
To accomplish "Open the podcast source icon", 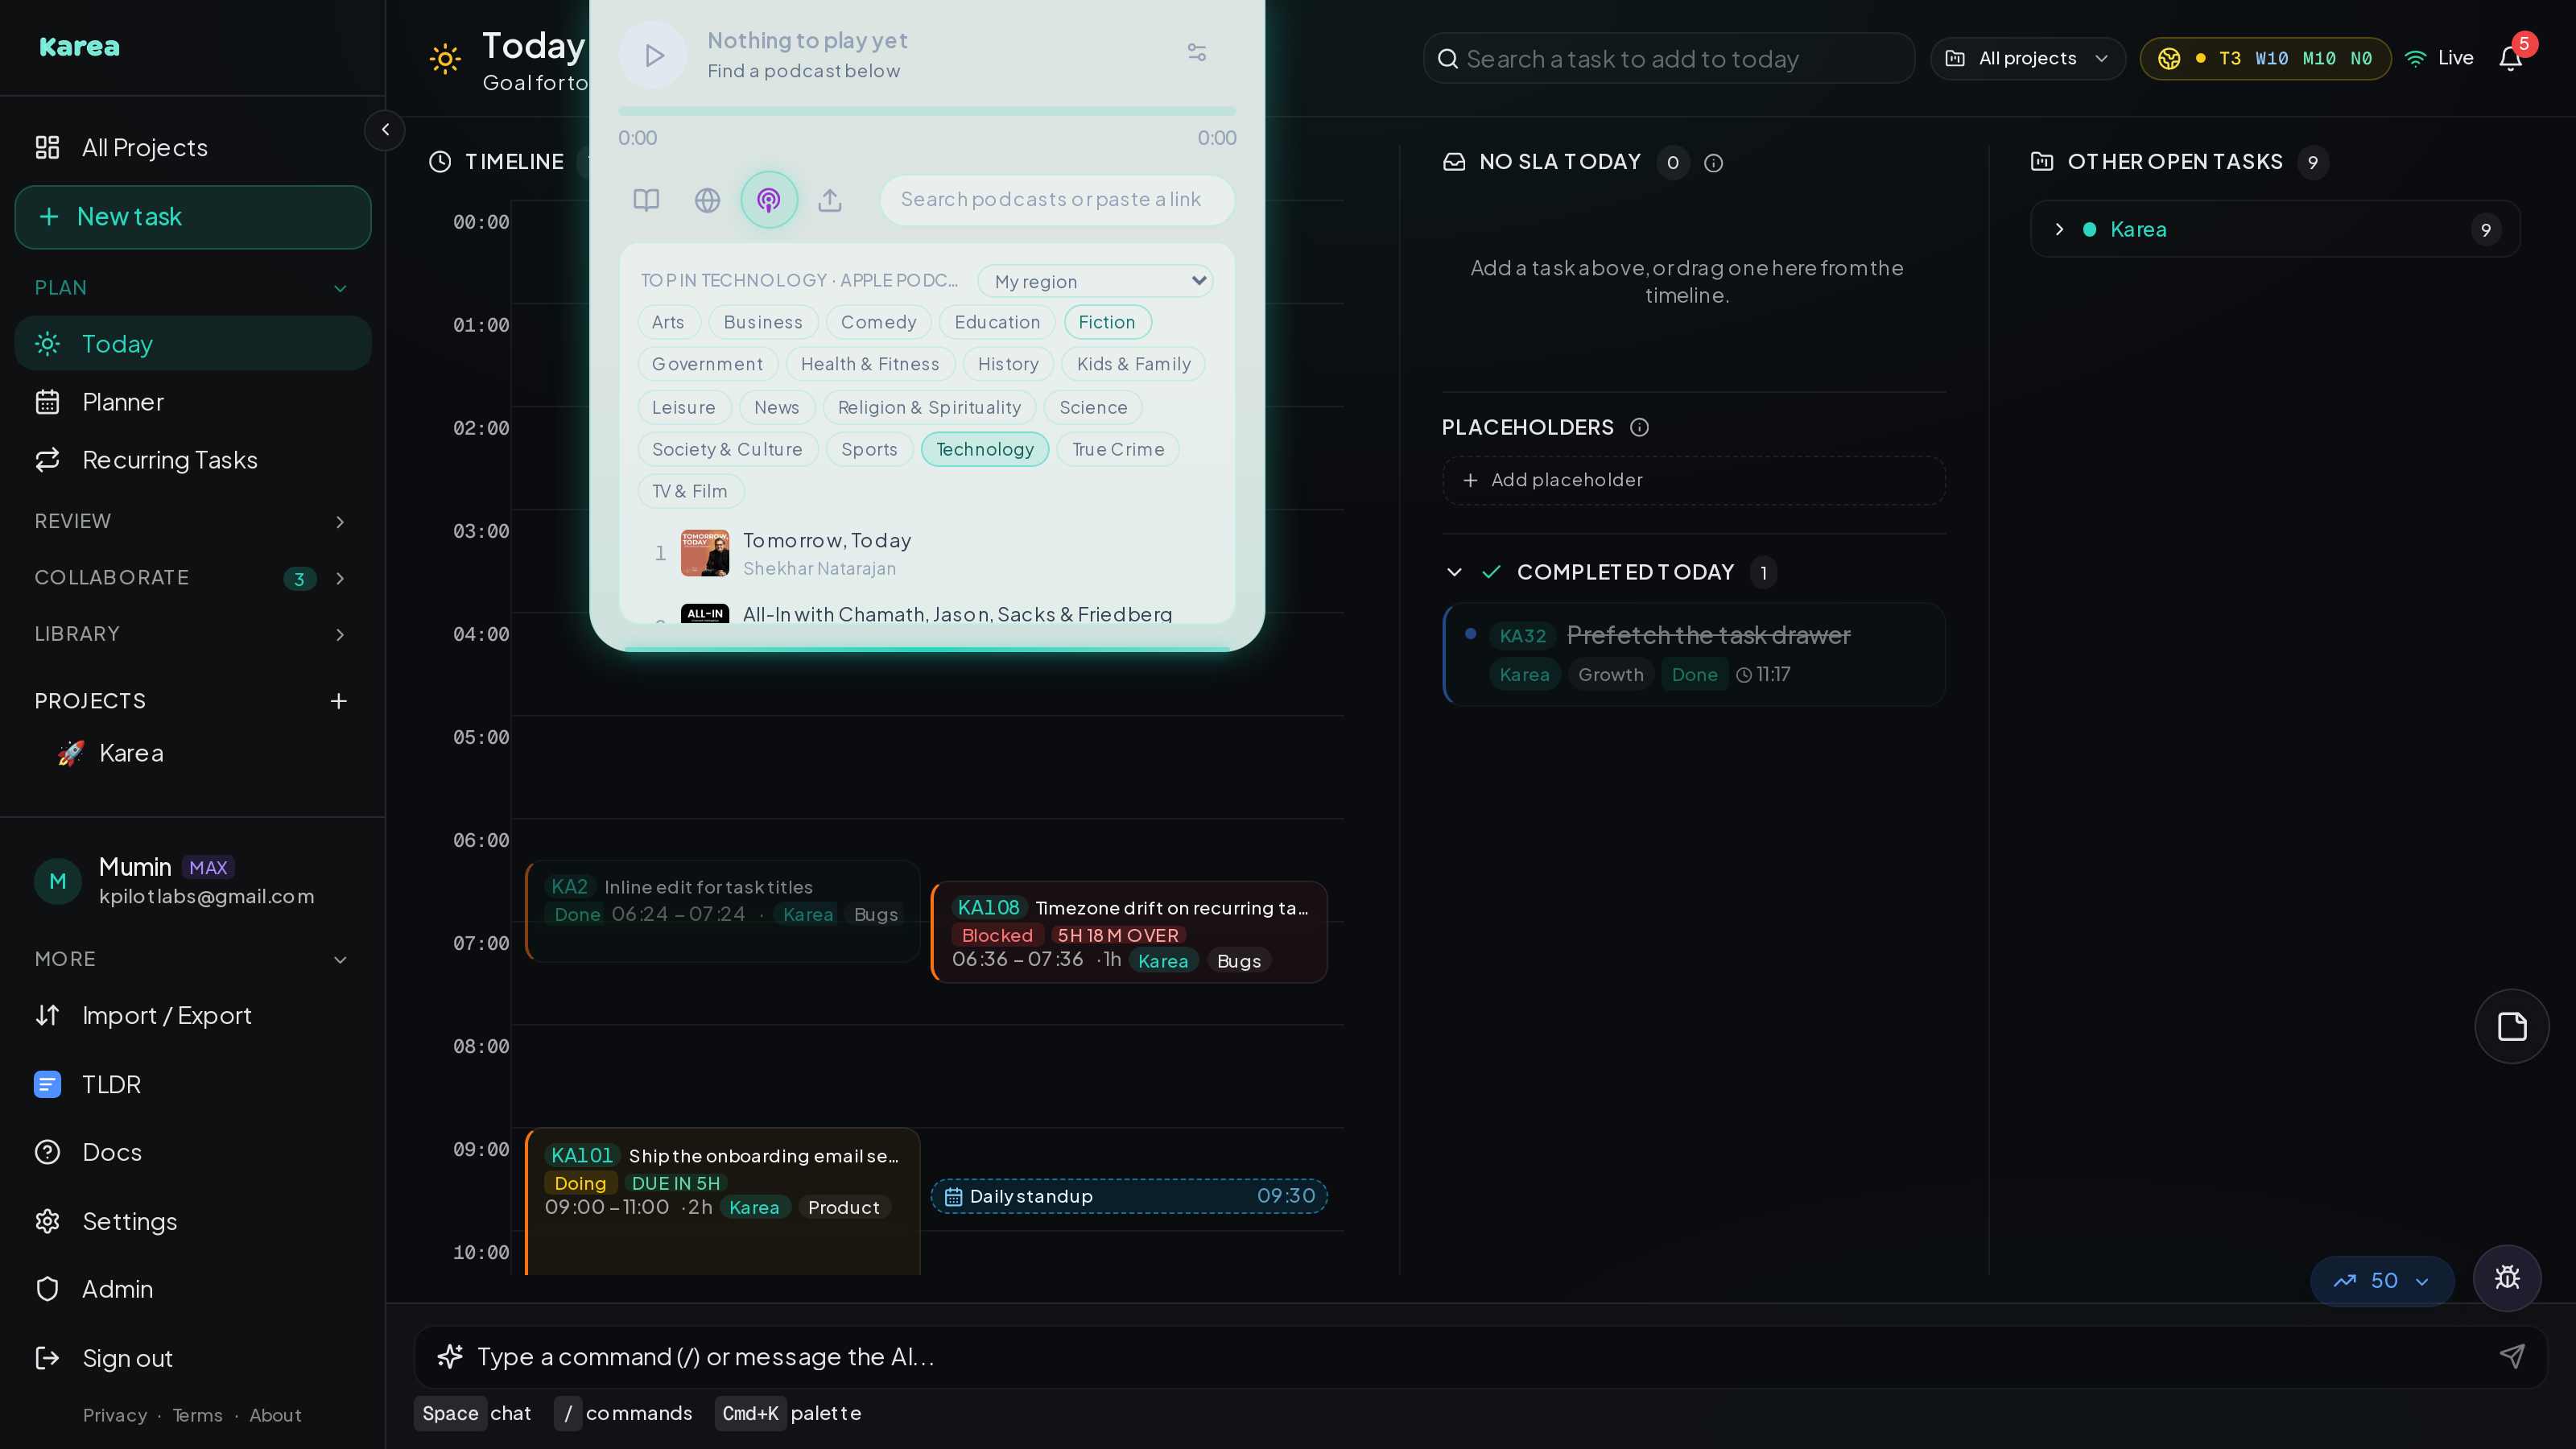I will pyautogui.click(x=768, y=200).
